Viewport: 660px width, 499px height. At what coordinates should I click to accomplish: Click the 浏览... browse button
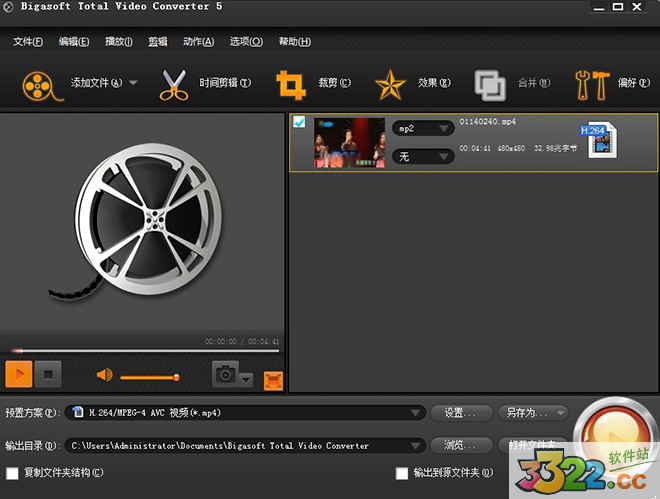(x=461, y=445)
